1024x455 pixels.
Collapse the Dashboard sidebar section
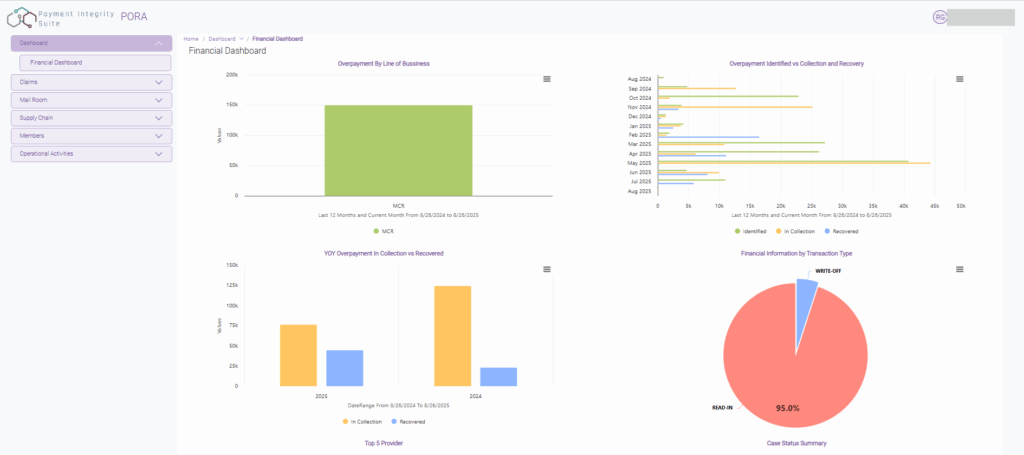point(158,44)
